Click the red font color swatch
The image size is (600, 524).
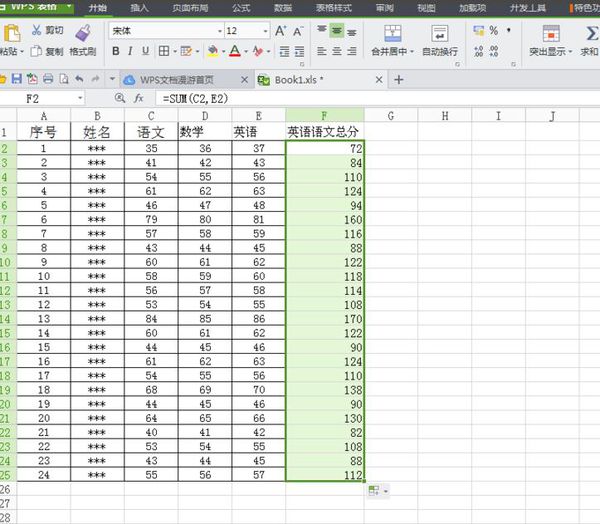tap(235, 51)
